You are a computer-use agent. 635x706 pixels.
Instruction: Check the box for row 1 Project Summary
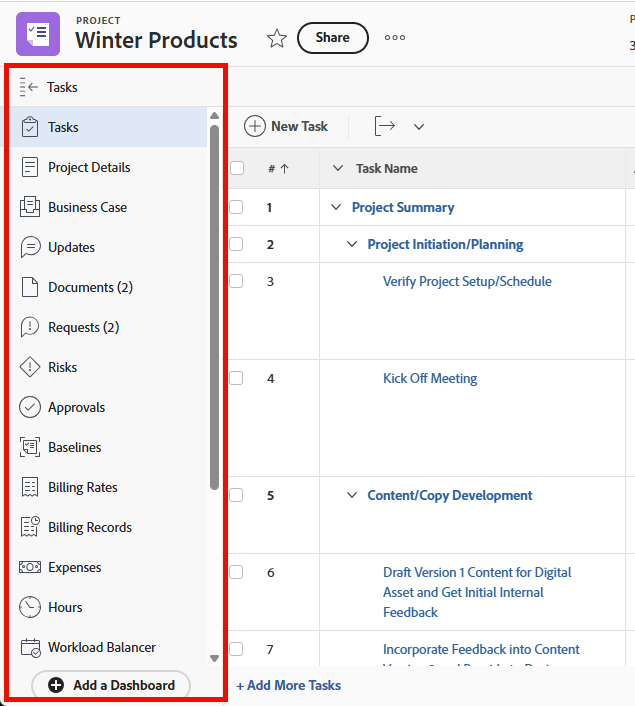pyautogui.click(x=236, y=208)
